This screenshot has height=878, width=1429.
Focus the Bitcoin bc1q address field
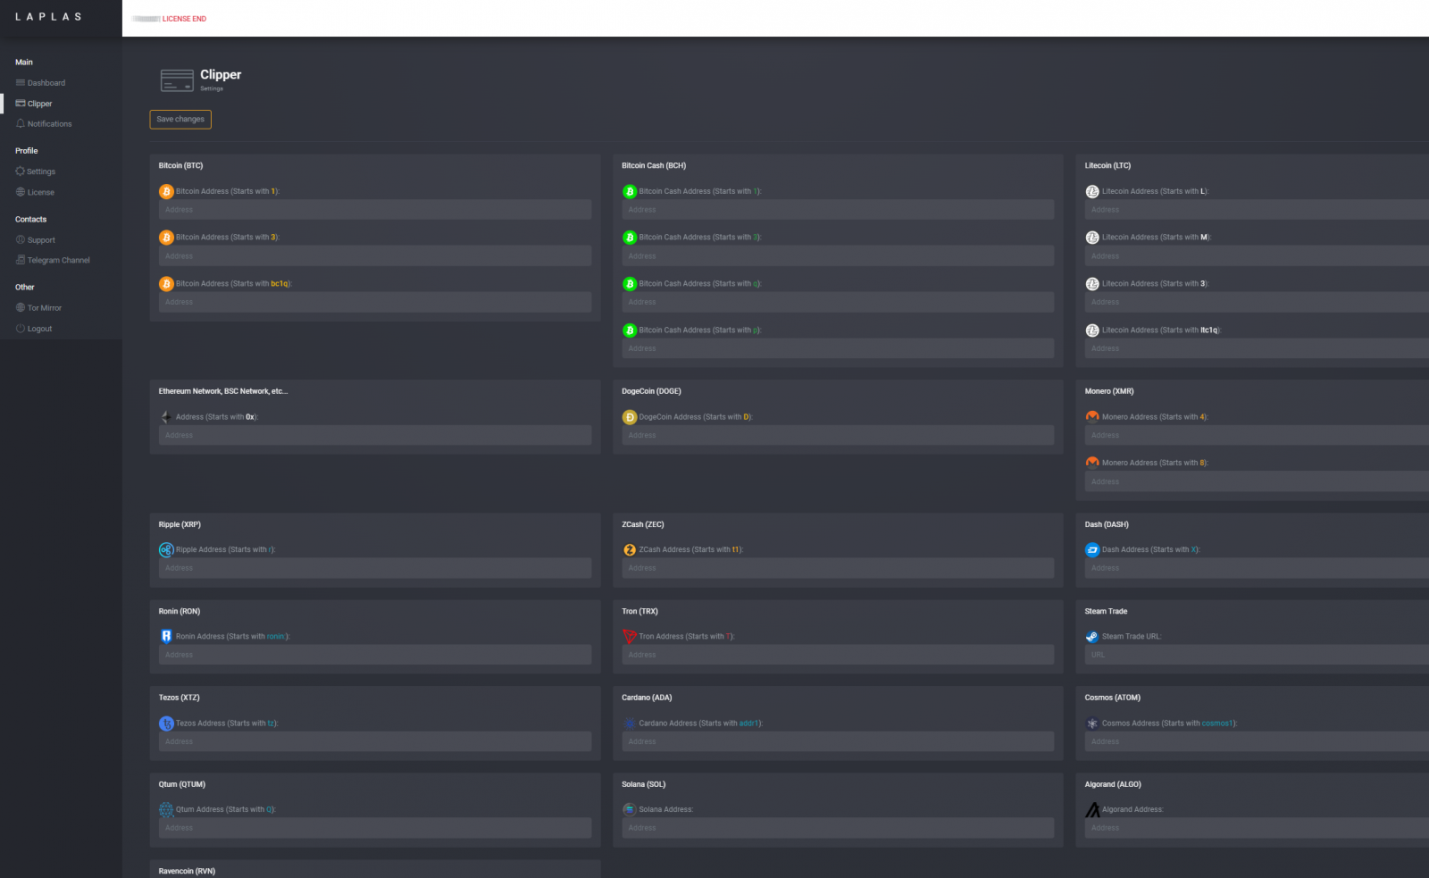pos(375,302)
